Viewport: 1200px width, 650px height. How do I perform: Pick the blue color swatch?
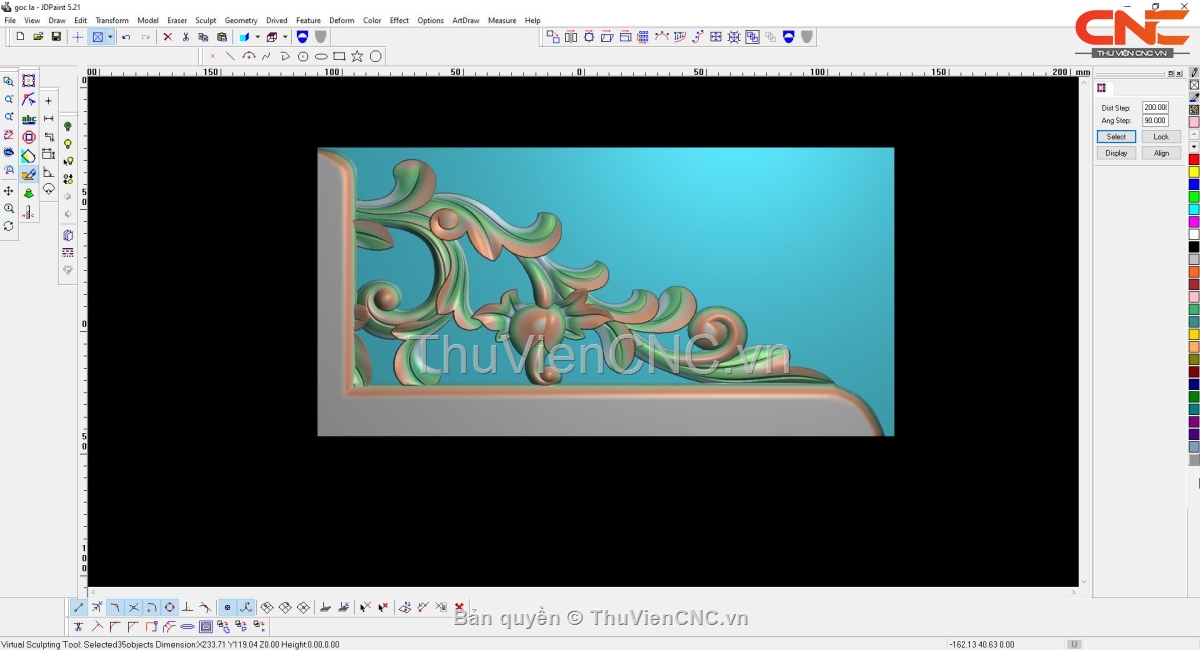coord(1194,185)
